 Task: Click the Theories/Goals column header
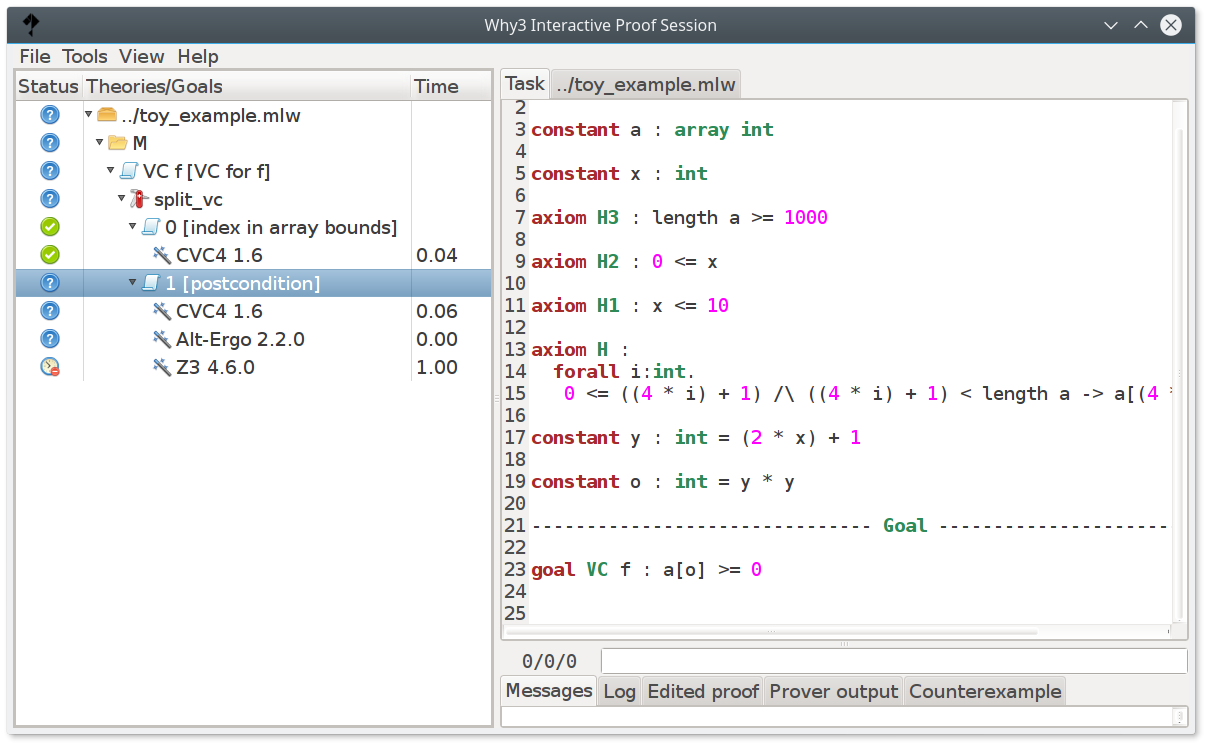[247, 86]
